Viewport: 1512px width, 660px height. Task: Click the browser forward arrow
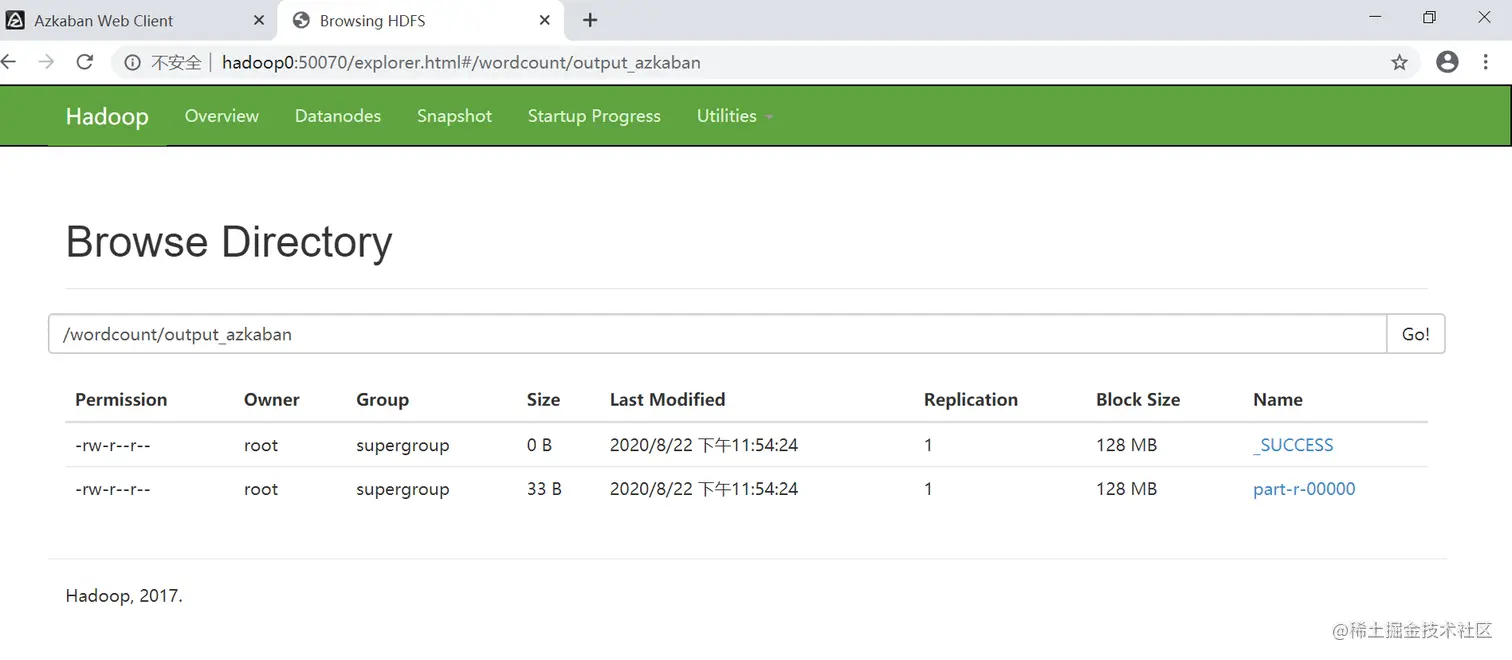[46, 62]
